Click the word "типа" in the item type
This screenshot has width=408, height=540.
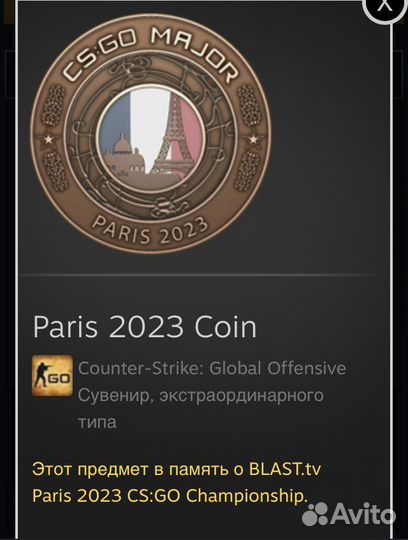[x=97, y=422]
